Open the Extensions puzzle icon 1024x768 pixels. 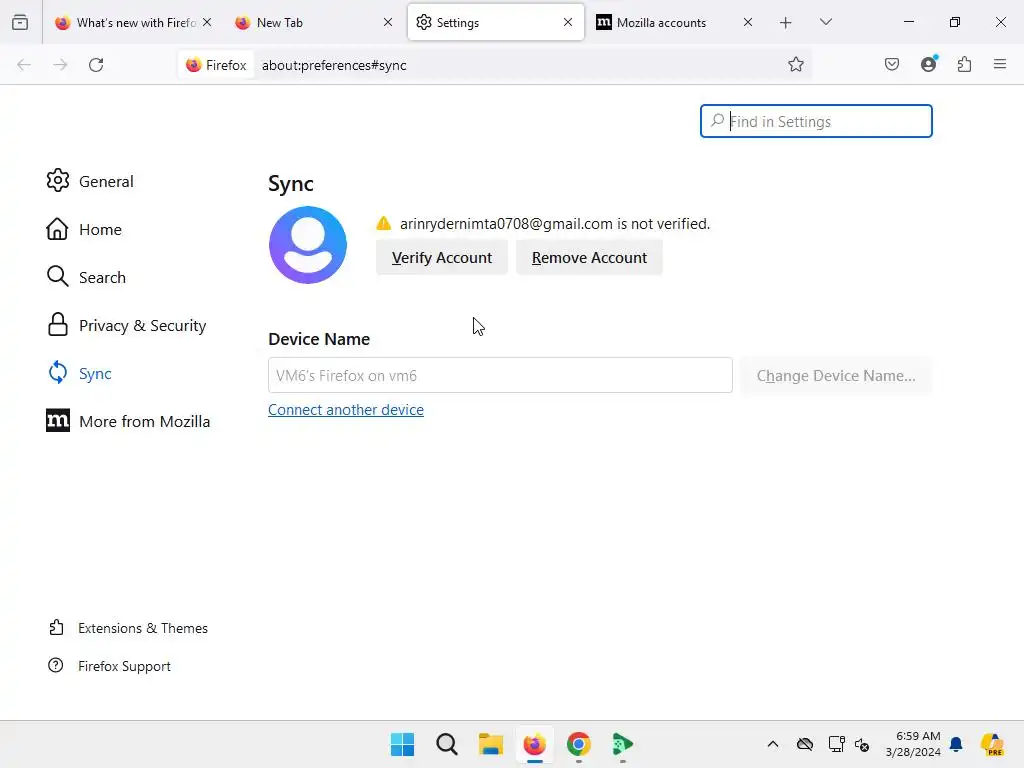pyautogui.click(x=965, y=64)
